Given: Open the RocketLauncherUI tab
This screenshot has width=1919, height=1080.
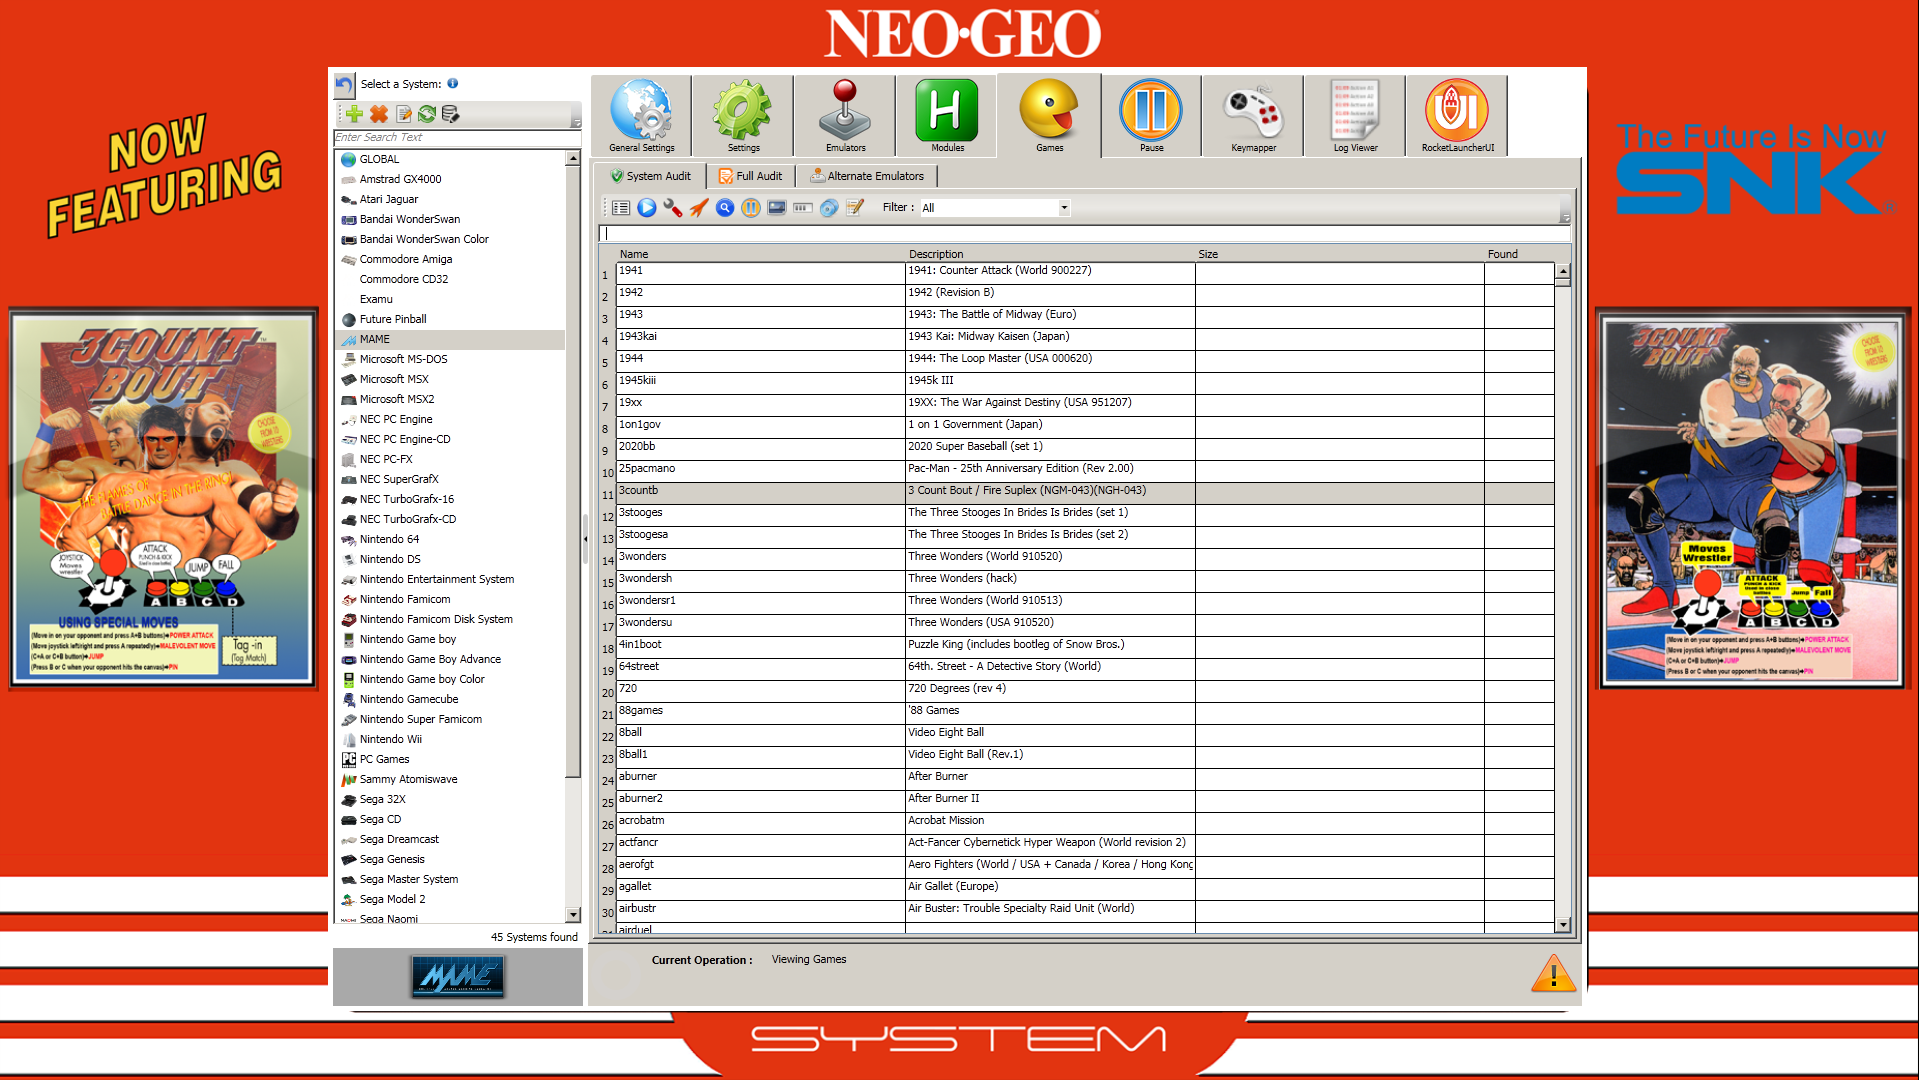Looking at the screenshot, I should (x=1458, y=116).
